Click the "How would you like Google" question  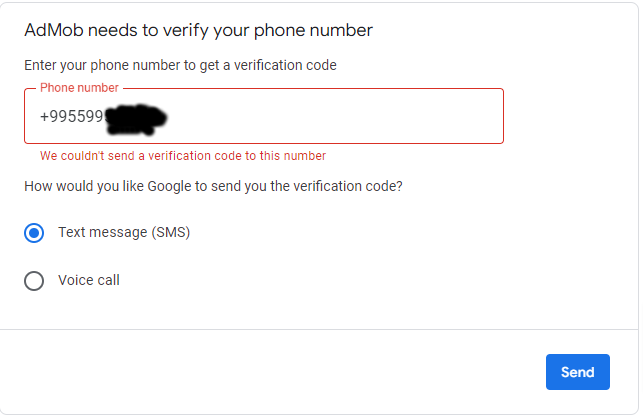[213, 186]
